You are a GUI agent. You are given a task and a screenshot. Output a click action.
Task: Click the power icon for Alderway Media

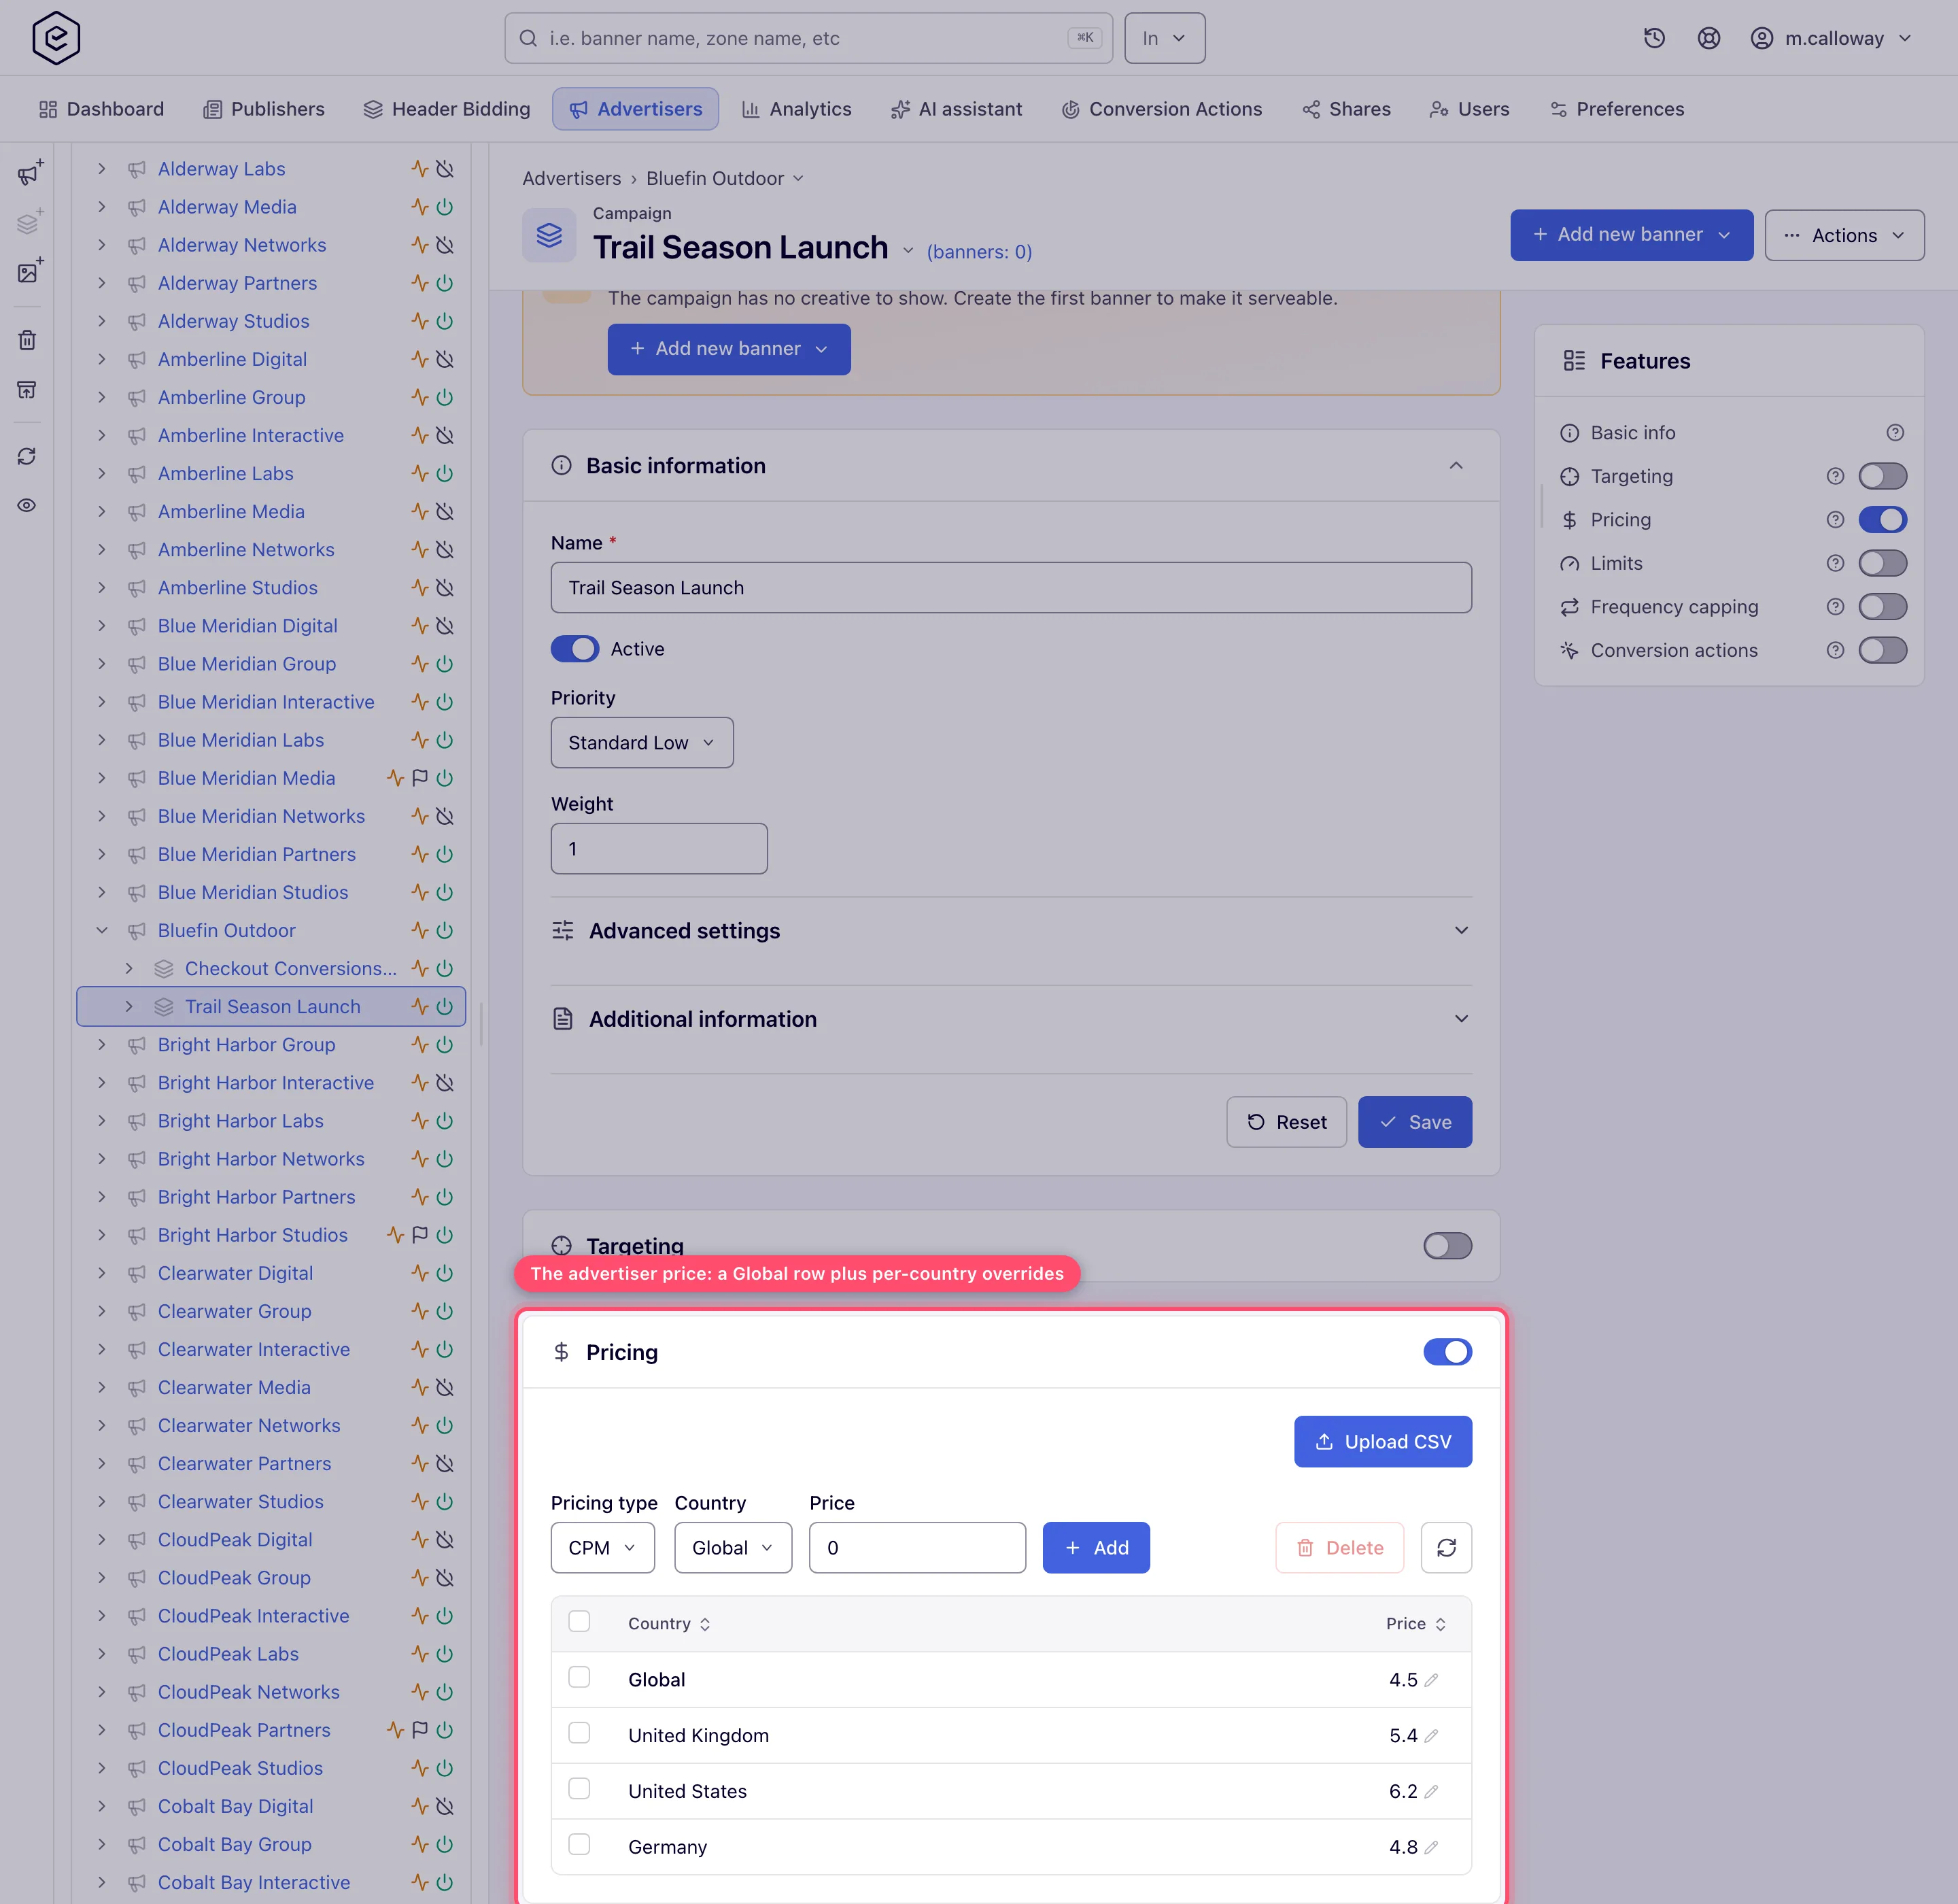point(445,207)
